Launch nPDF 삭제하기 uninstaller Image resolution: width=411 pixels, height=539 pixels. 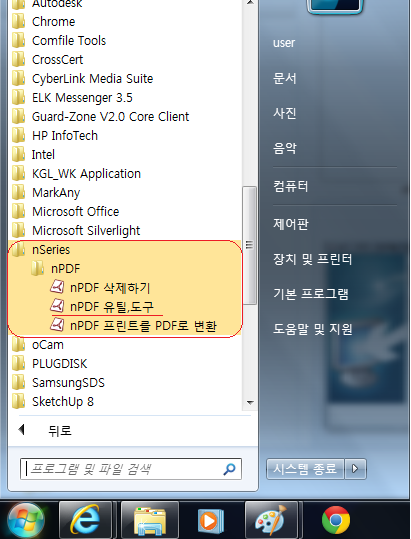[110, 287]
